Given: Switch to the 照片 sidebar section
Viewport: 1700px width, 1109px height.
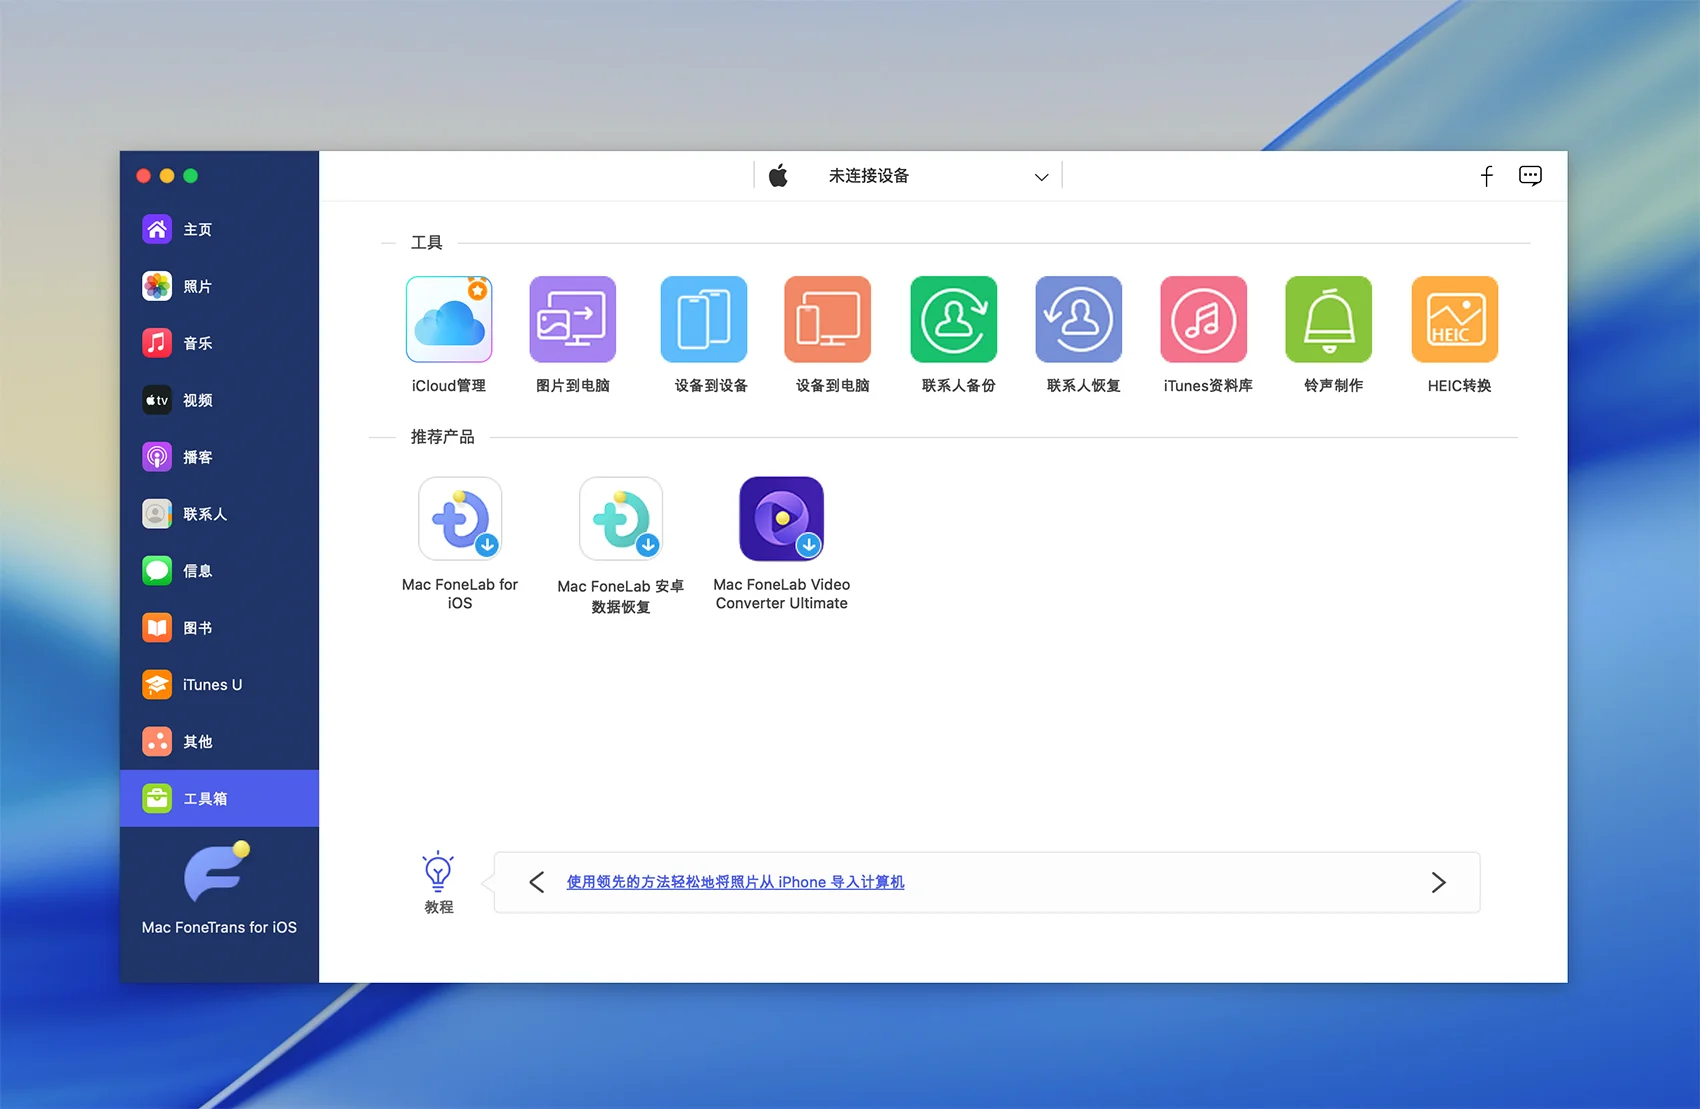Looking at the screenshot, I should point(197,287).
